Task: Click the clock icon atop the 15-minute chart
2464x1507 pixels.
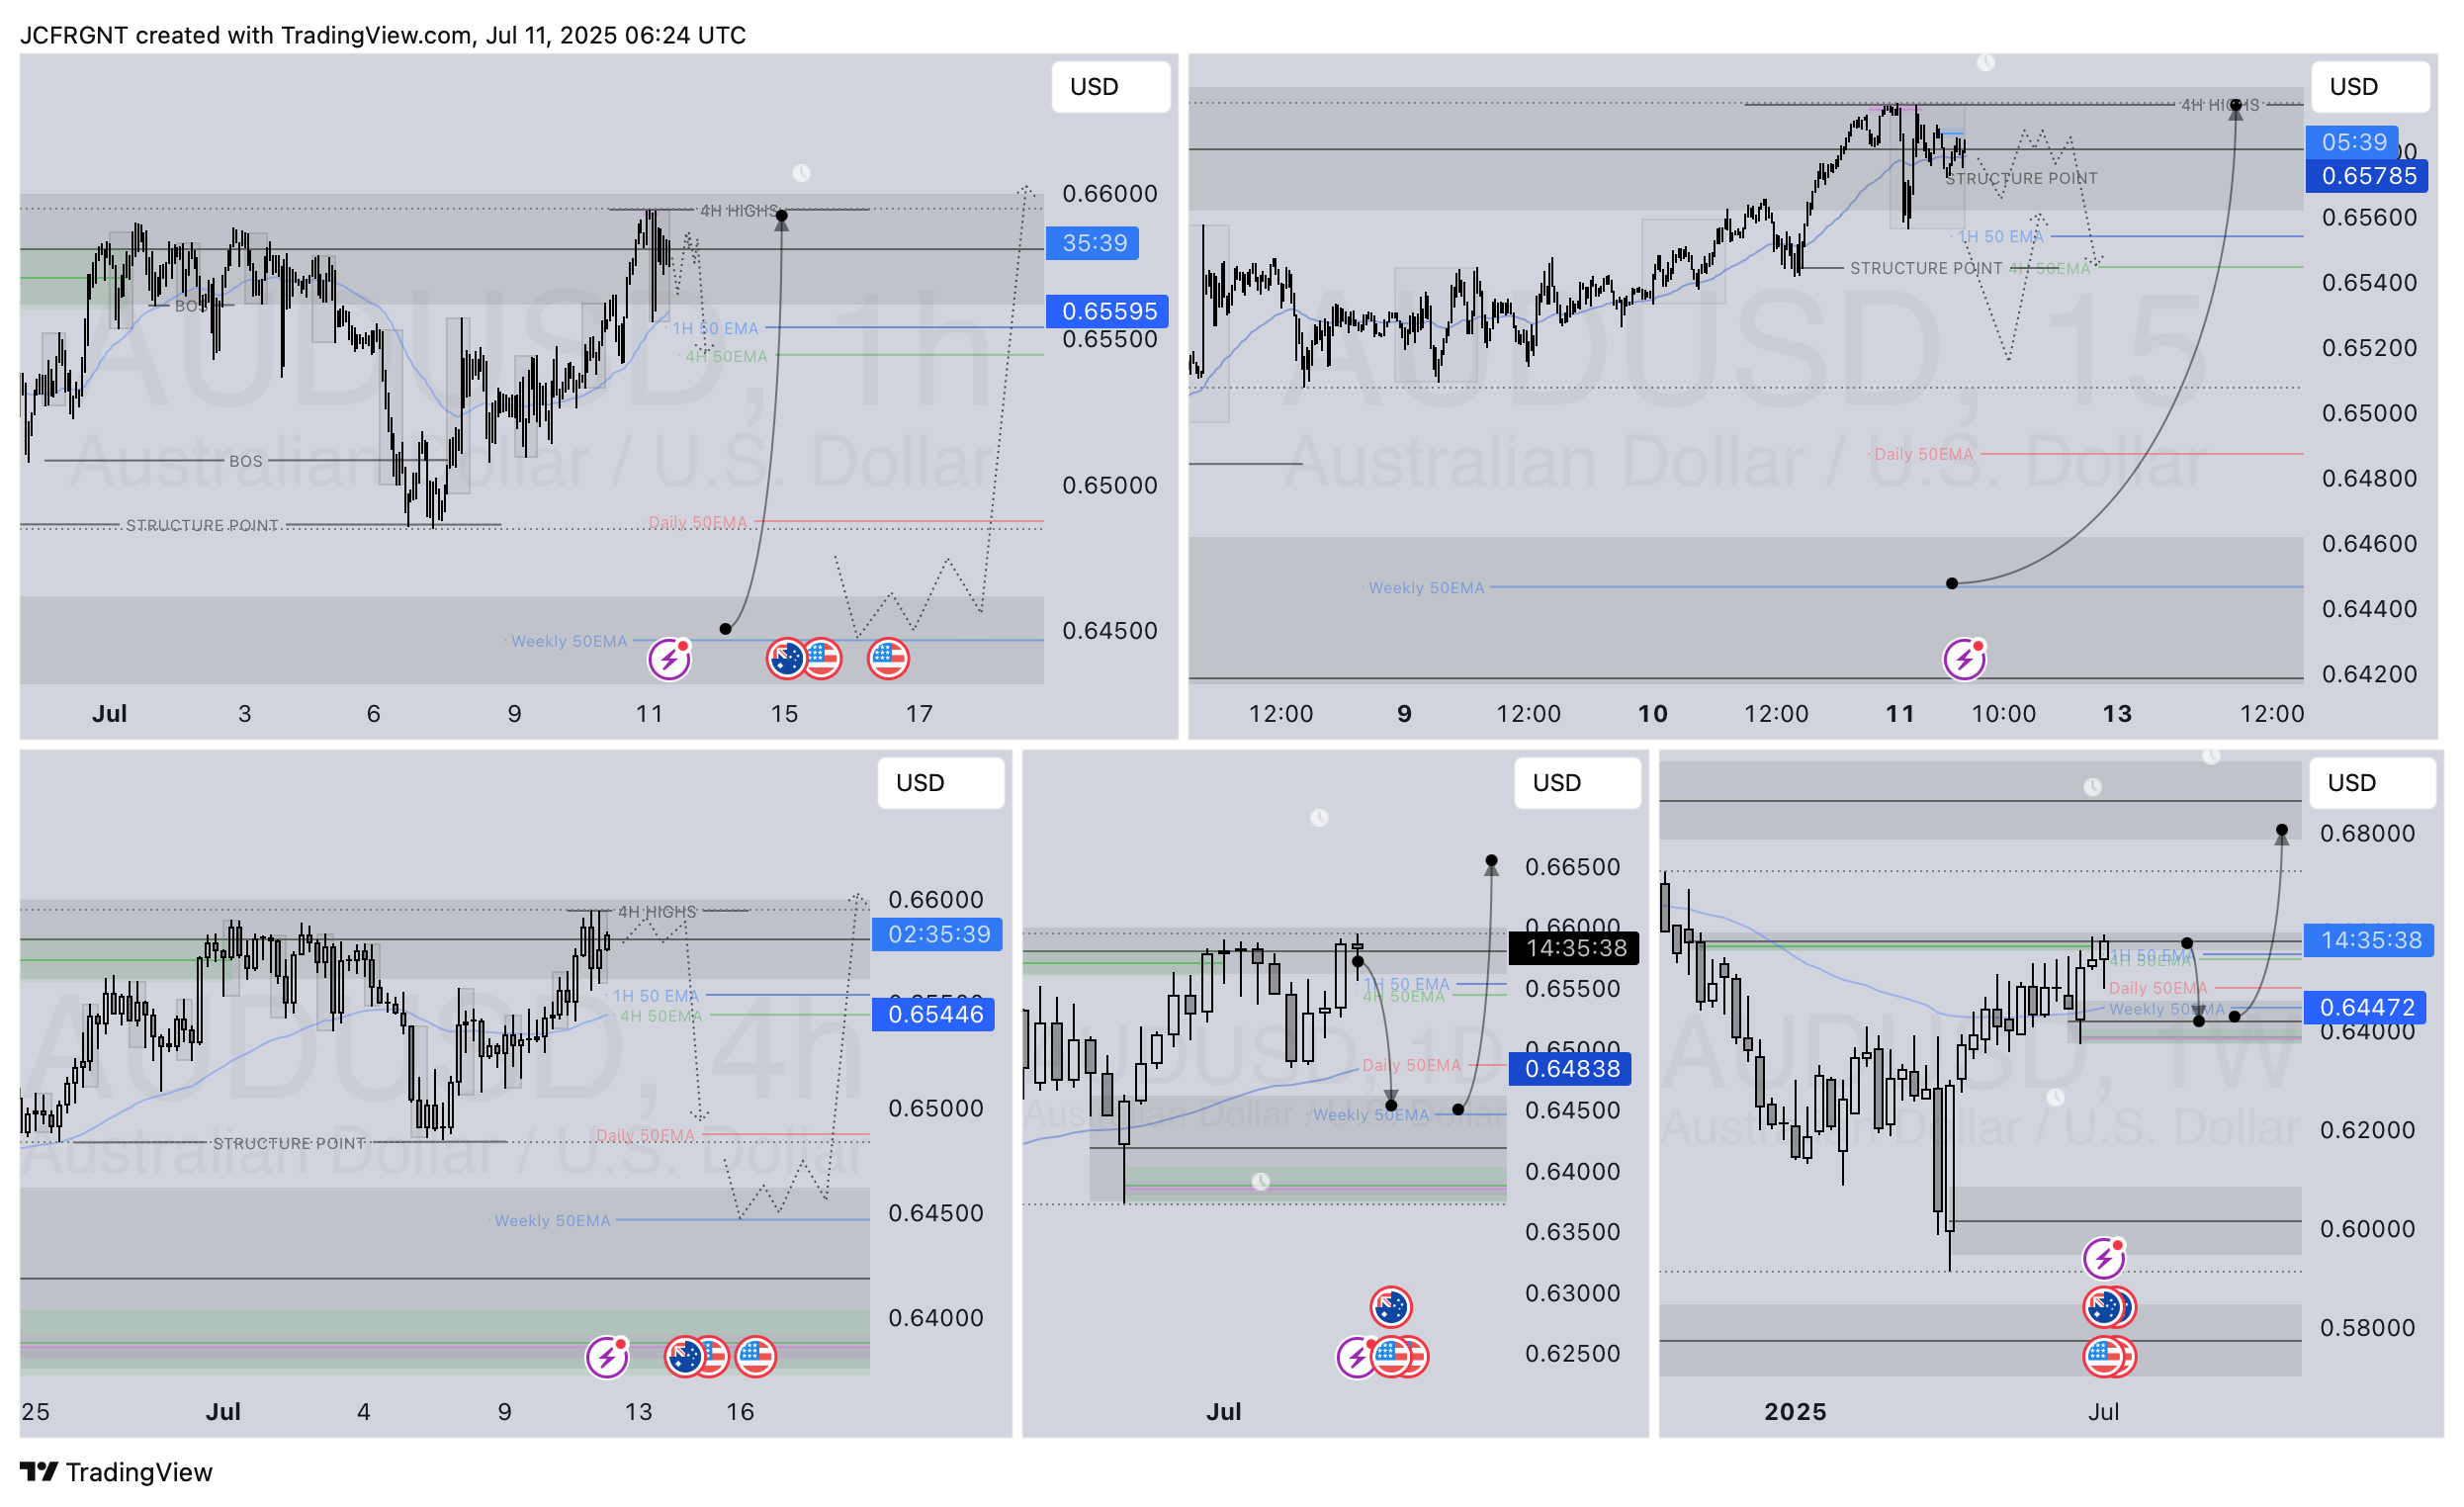Action: [1985, 62]
